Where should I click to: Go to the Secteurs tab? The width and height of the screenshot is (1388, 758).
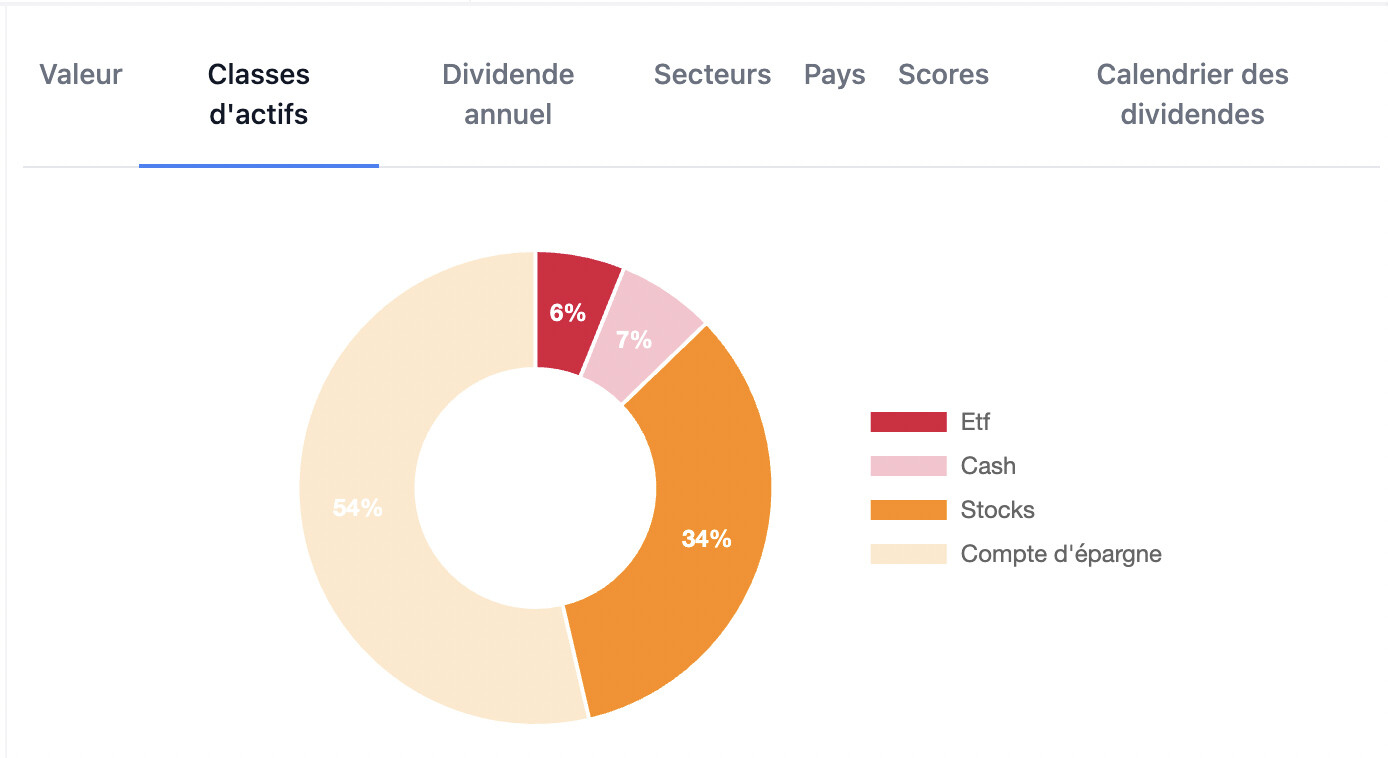tap(712, 75)
